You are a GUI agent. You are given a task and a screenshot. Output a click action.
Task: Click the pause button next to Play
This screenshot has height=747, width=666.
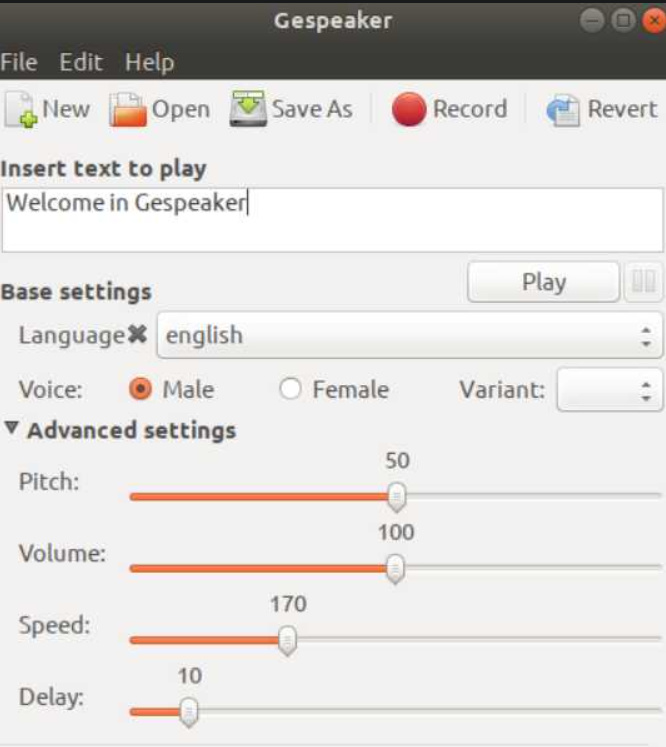[x=643, y=282]
